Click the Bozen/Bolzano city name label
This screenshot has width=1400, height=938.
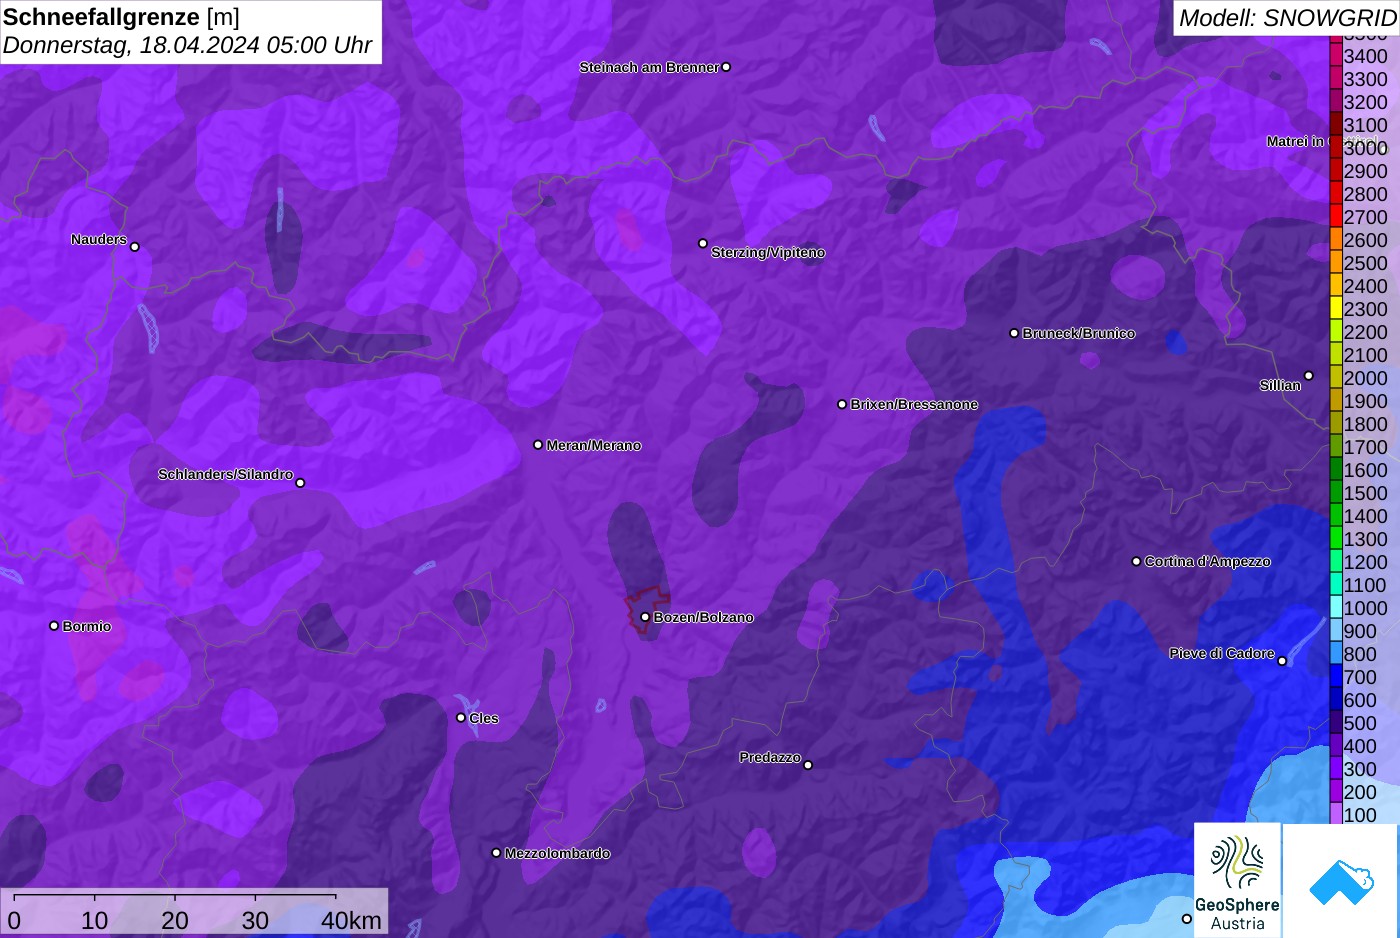point(703,617)
